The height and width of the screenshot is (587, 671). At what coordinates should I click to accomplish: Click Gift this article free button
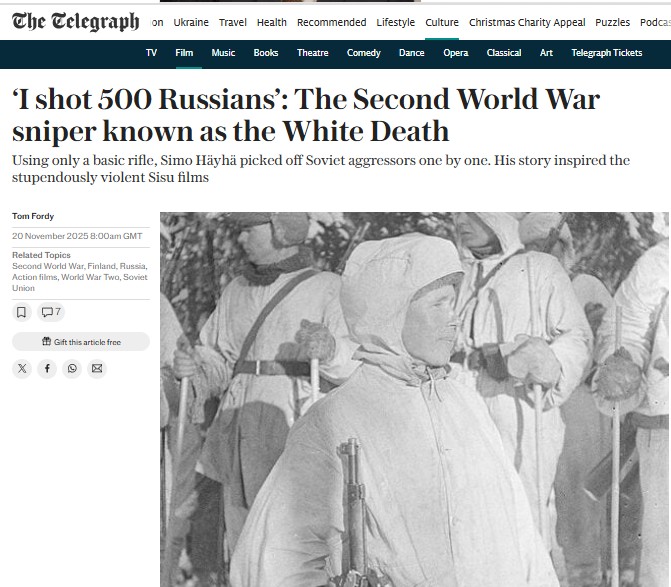click(x=81, y=342)
